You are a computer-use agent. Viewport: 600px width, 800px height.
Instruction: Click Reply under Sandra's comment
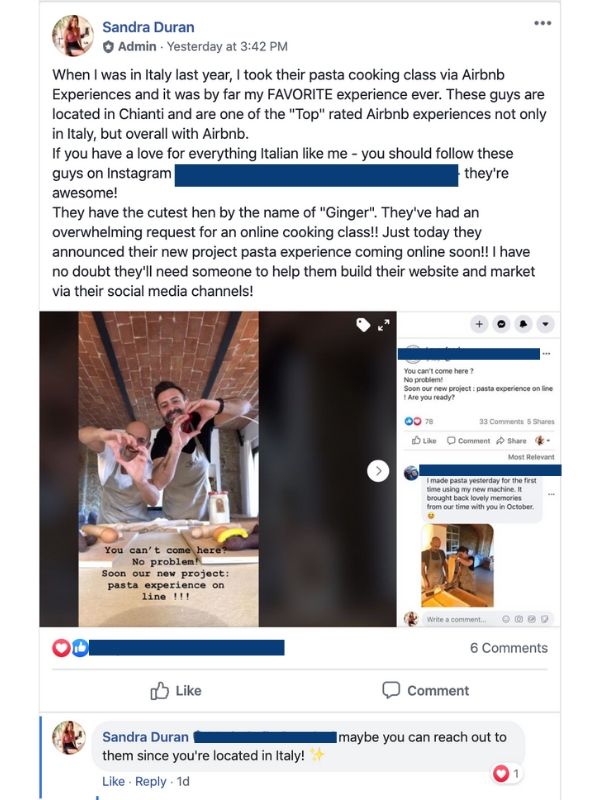tap(151, 782)
